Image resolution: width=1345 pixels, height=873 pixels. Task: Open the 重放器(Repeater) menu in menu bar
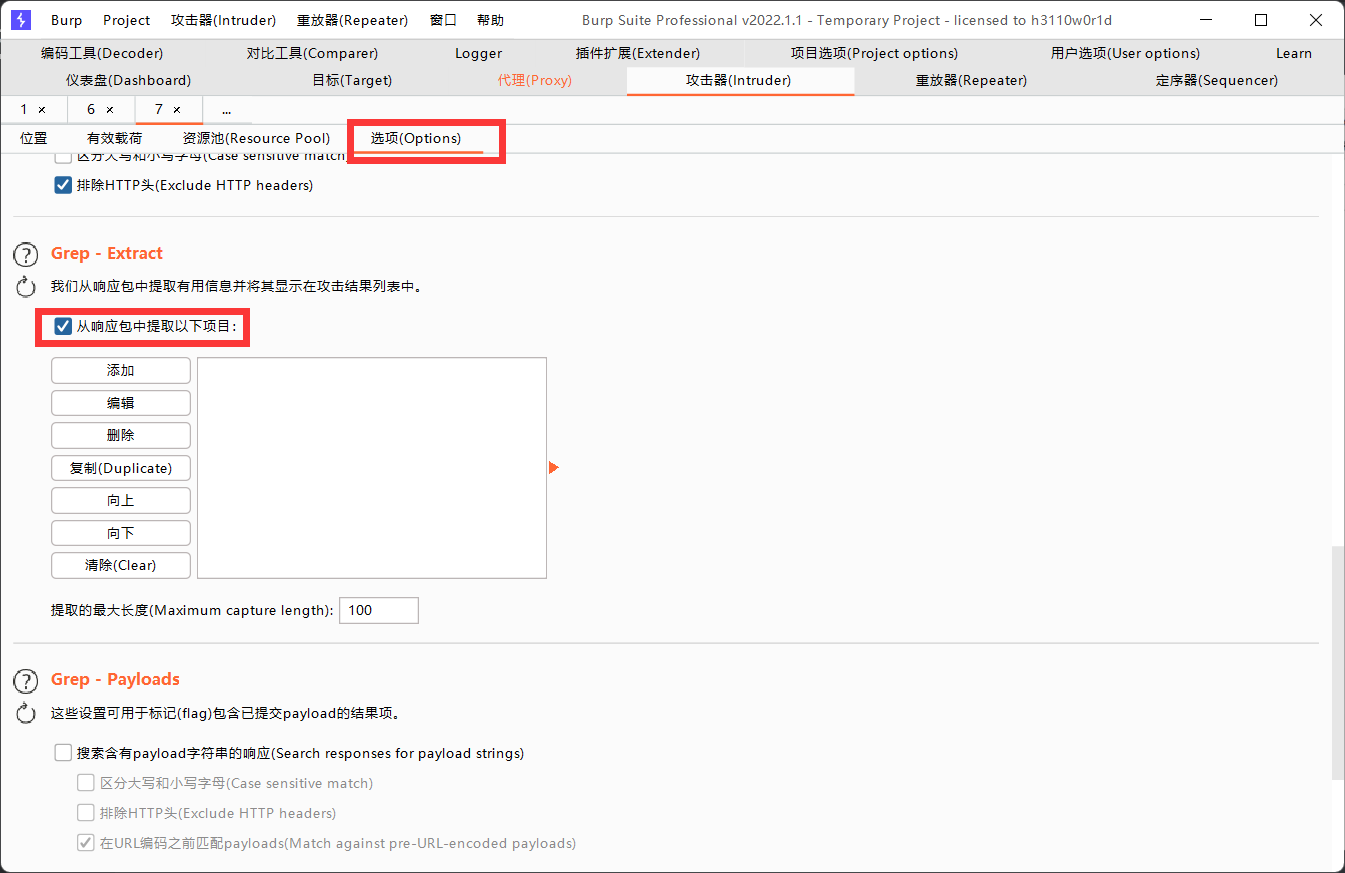[353, 20]
